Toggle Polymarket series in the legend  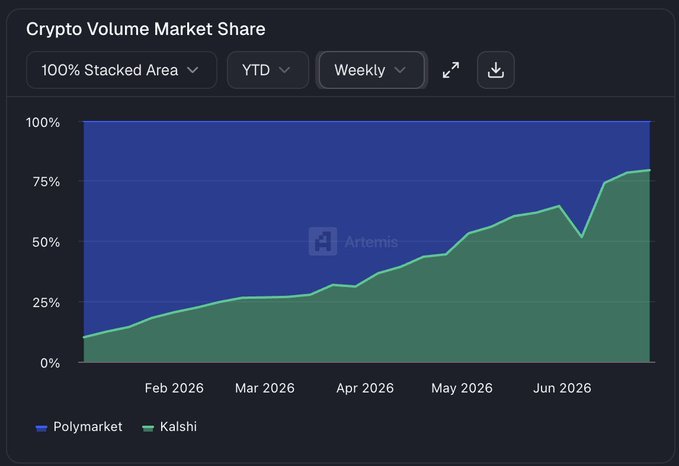79,427
